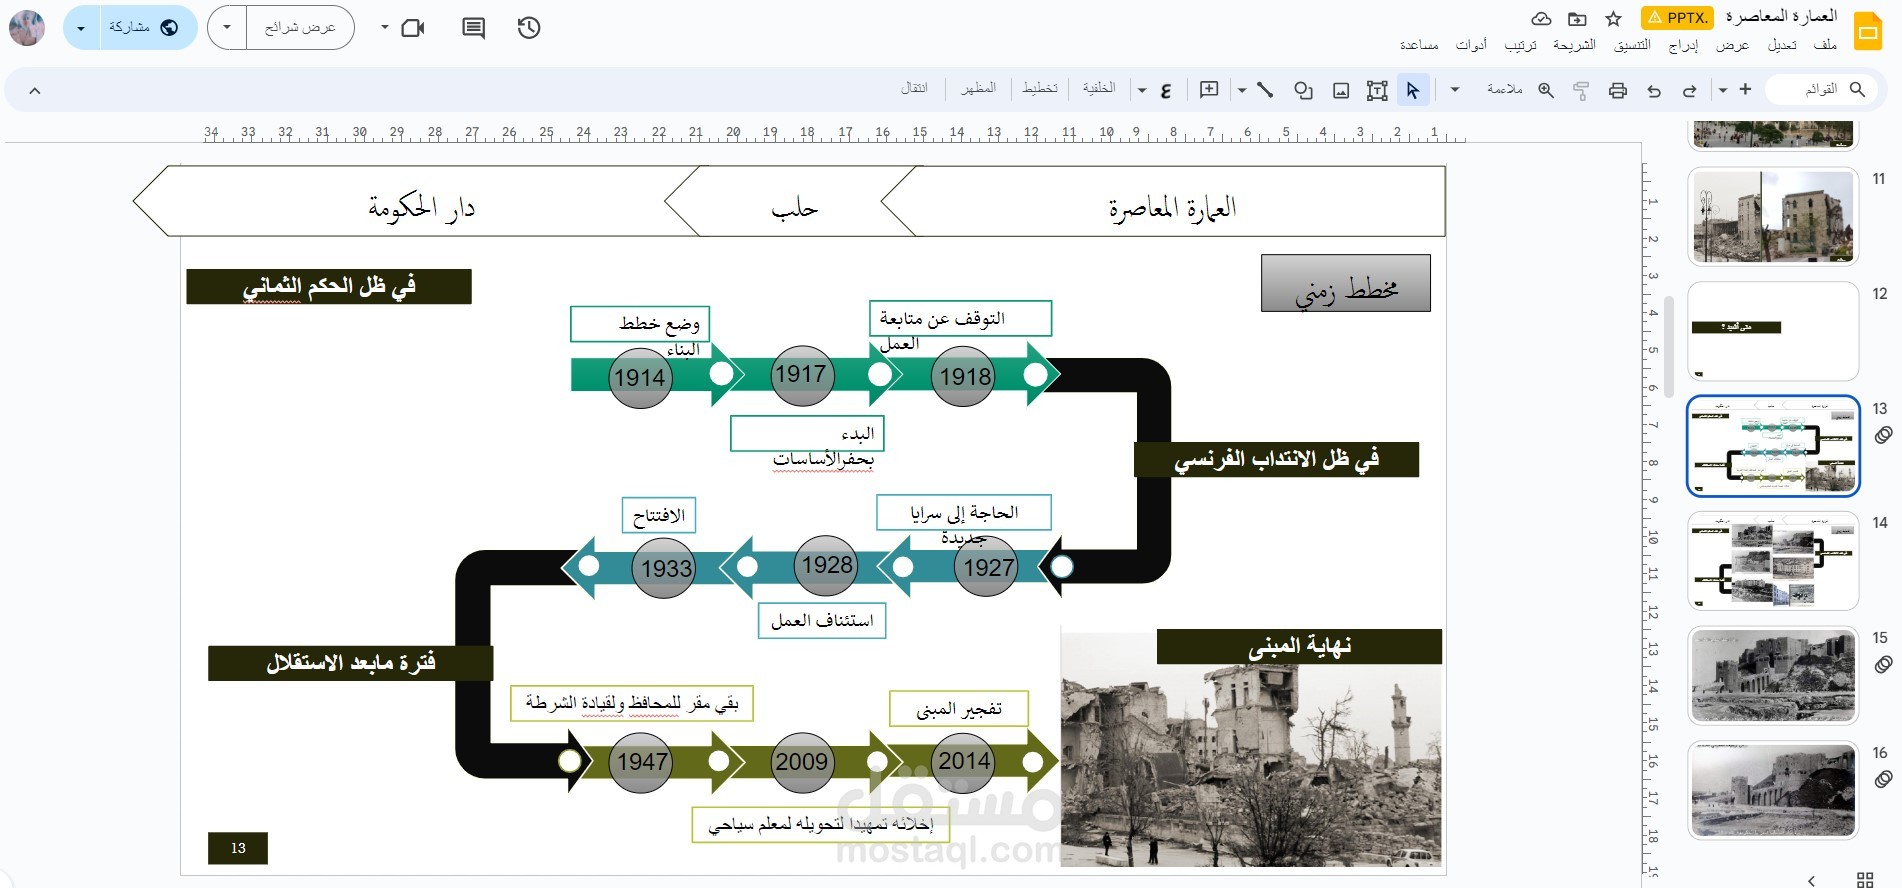This screenshot has width=1902, height=888.
Task: Open the أدوات menu
Action: coord(1471,45)
